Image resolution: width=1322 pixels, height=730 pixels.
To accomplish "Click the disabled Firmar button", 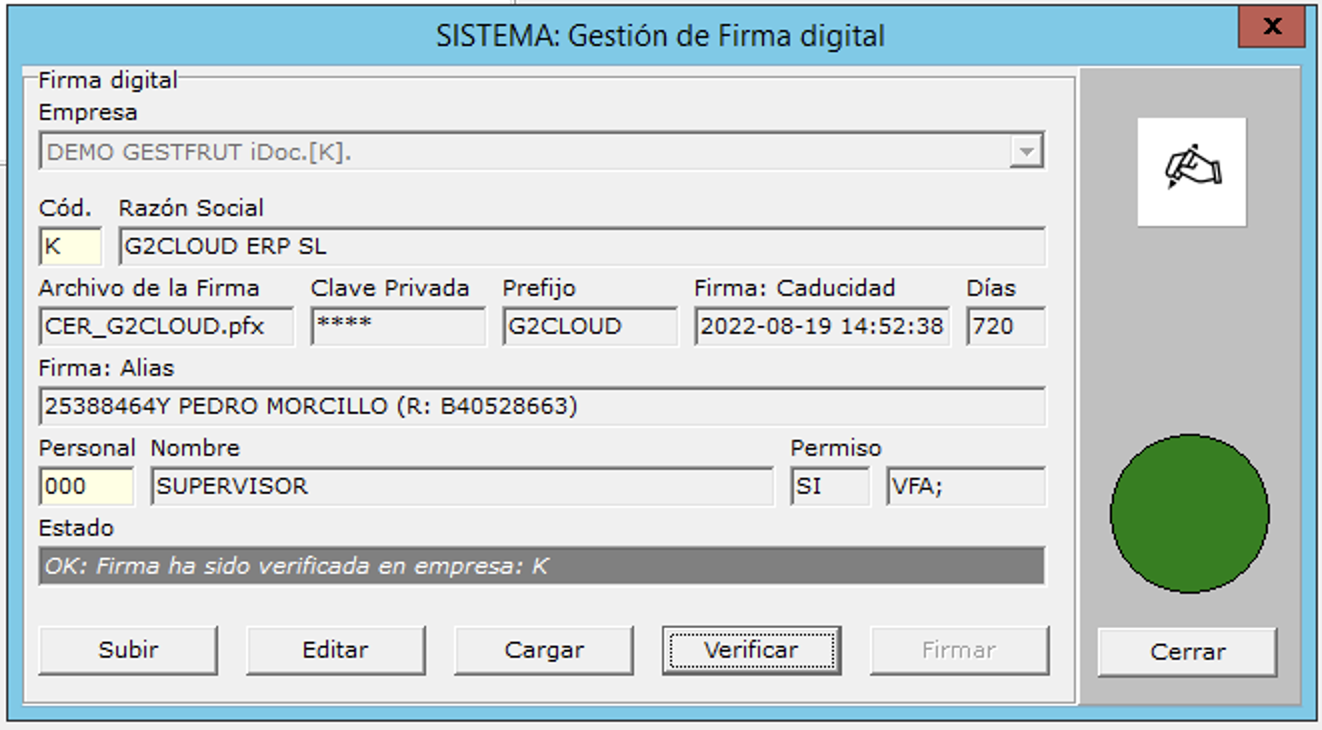I will [x=959, y=650].
